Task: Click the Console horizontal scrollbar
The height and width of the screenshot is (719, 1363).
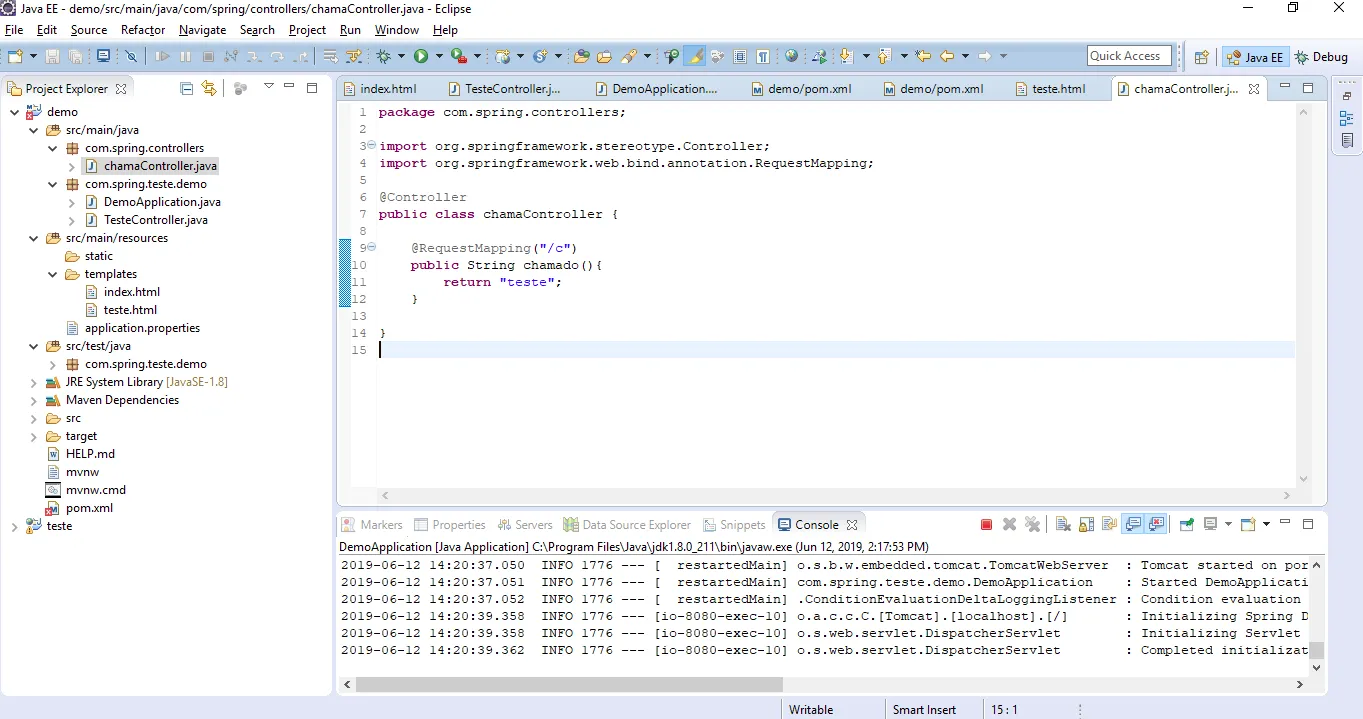Action: pyautogui.click(x=568, y=684)
